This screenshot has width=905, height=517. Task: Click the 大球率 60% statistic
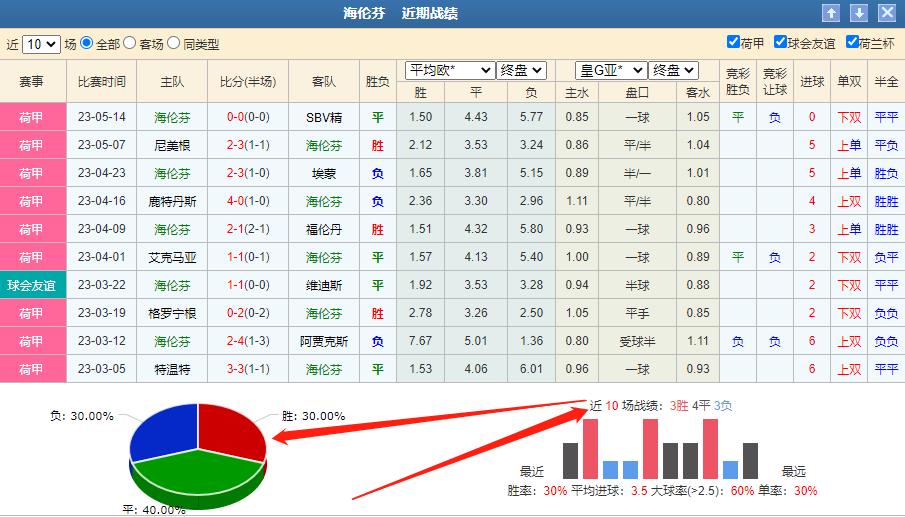pos(702,491)
